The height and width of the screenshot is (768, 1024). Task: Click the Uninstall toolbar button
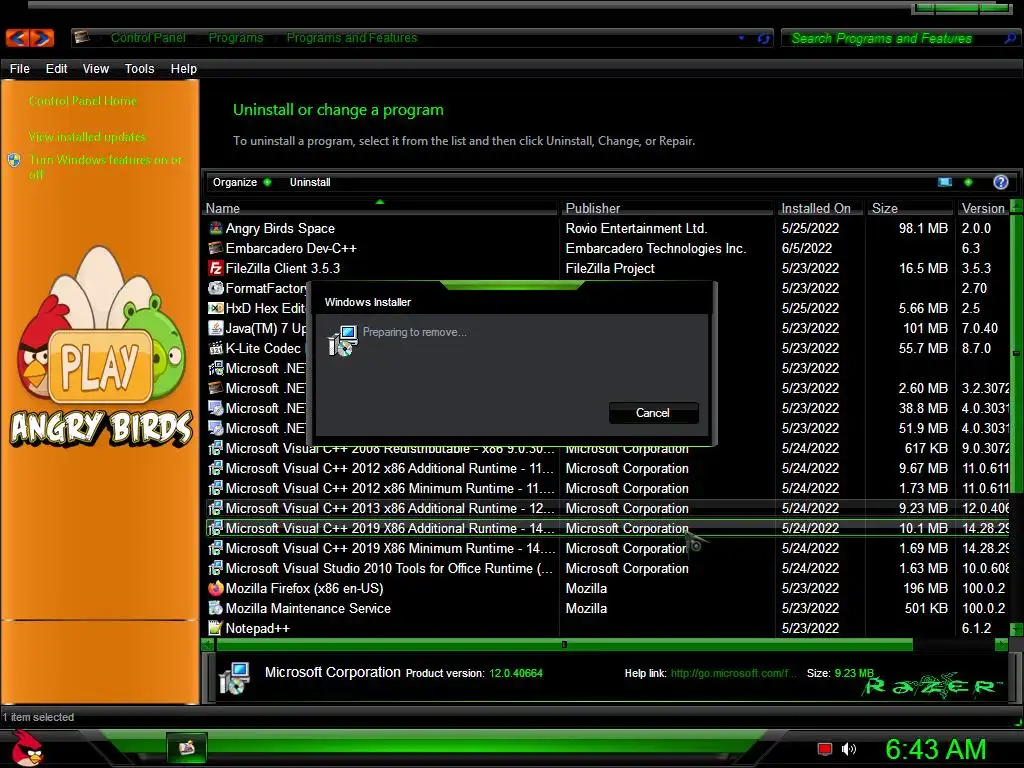click(x=310, y=182)
